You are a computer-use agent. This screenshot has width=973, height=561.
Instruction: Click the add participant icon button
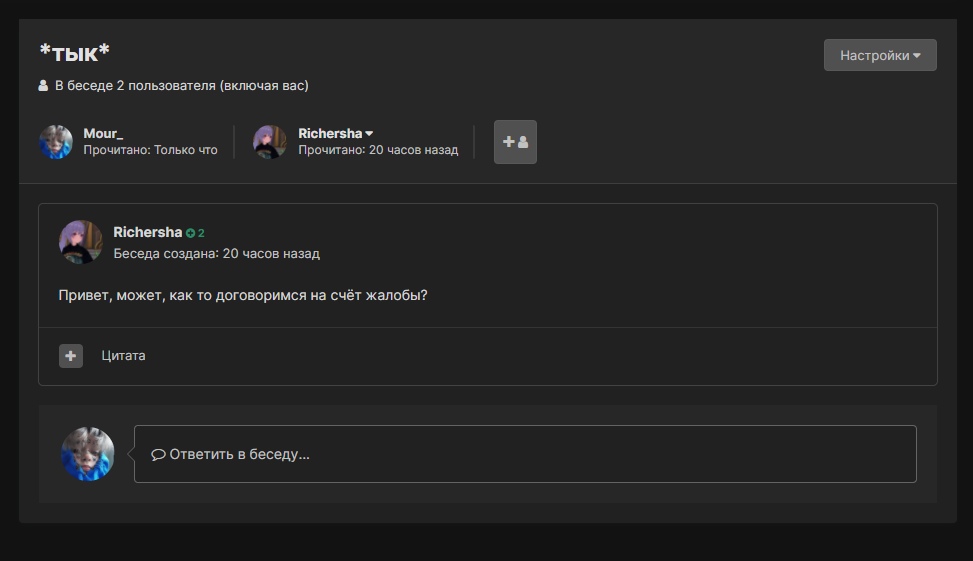pyautogui.click(x=515, y=142)
